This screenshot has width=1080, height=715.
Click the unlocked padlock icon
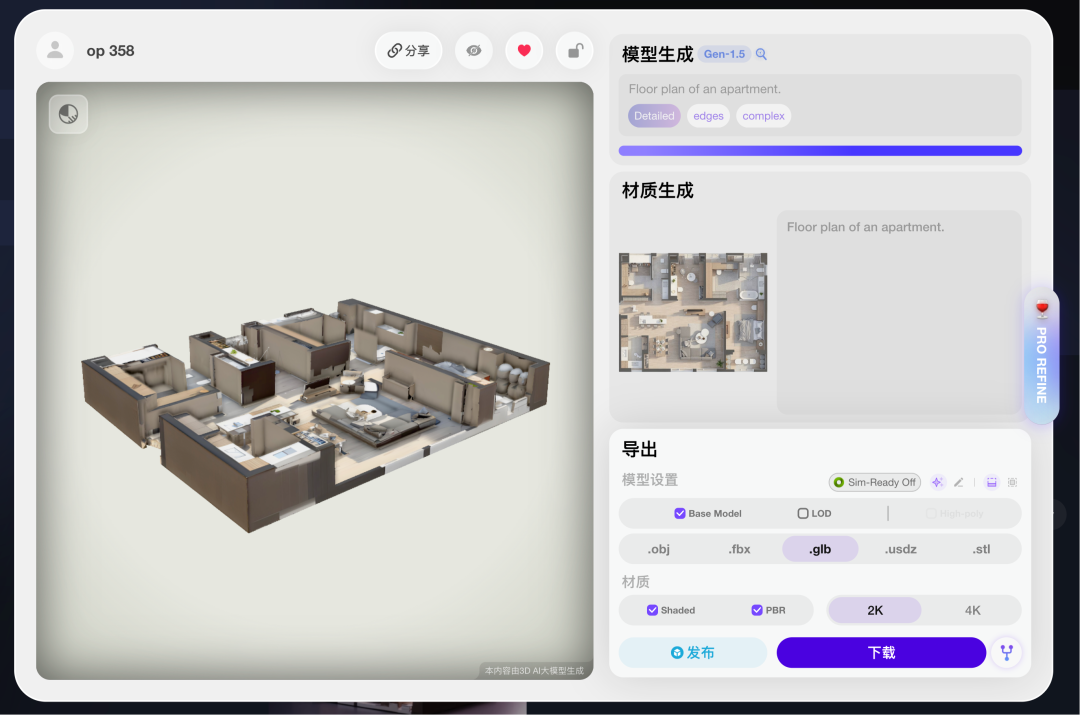click(x=574, y=50)
